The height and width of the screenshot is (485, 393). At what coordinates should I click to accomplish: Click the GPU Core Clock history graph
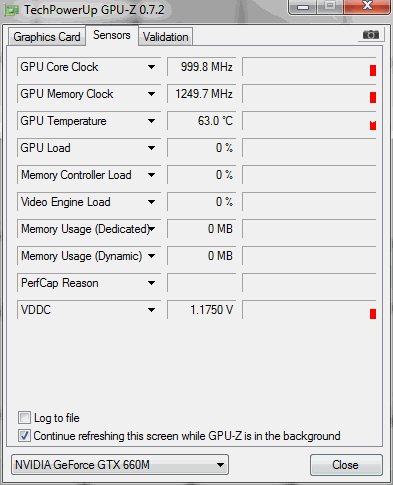[309, 67]
